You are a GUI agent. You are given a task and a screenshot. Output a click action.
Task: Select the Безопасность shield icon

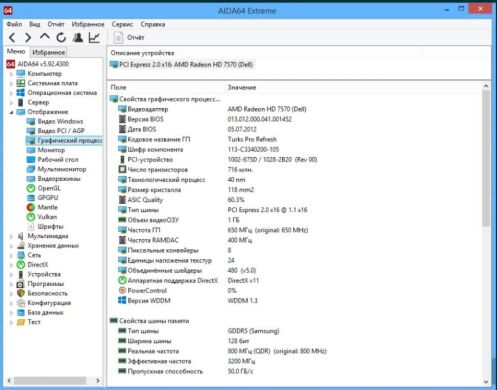pos(21,293)
